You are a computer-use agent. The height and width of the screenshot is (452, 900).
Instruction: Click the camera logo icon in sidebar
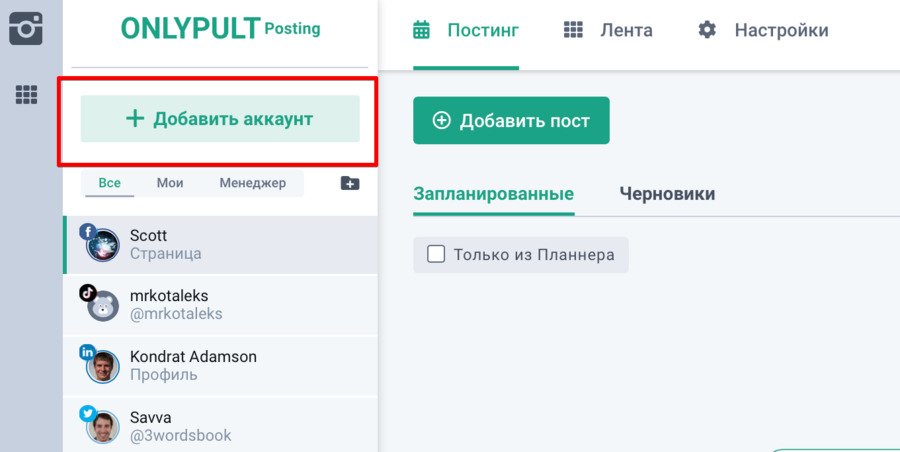[26, 27]
